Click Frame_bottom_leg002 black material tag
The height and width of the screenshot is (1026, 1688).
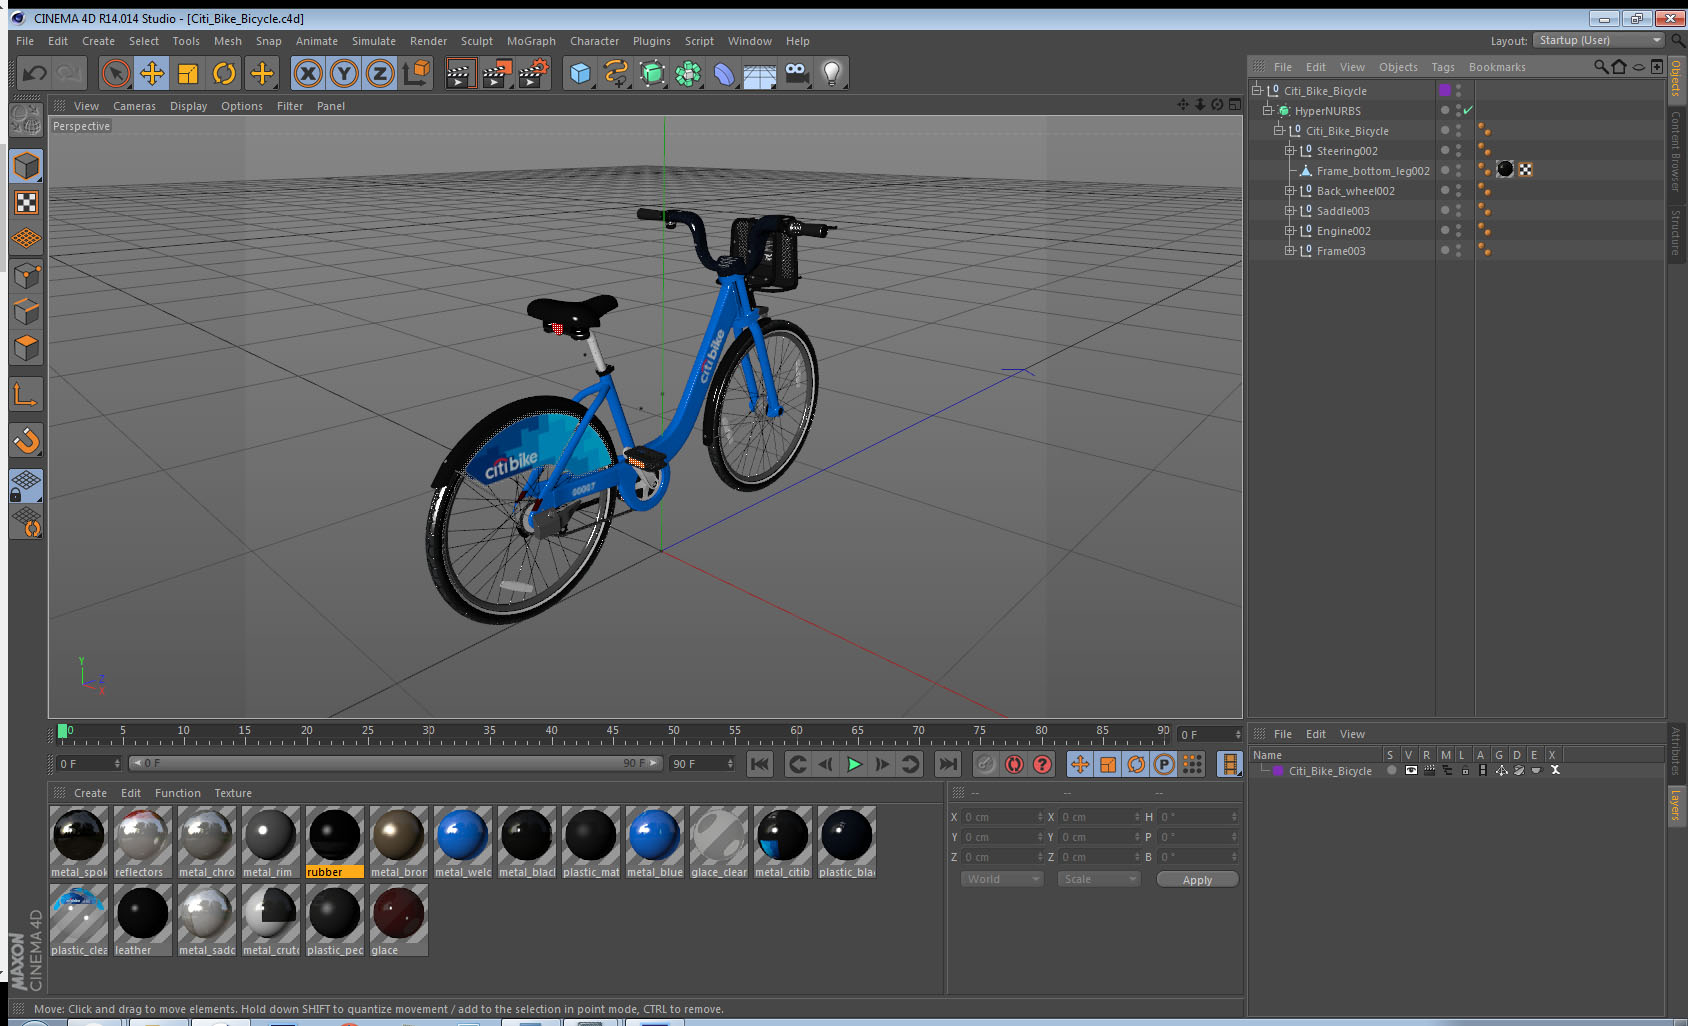pyautogui.click(x=1505, y=170)
